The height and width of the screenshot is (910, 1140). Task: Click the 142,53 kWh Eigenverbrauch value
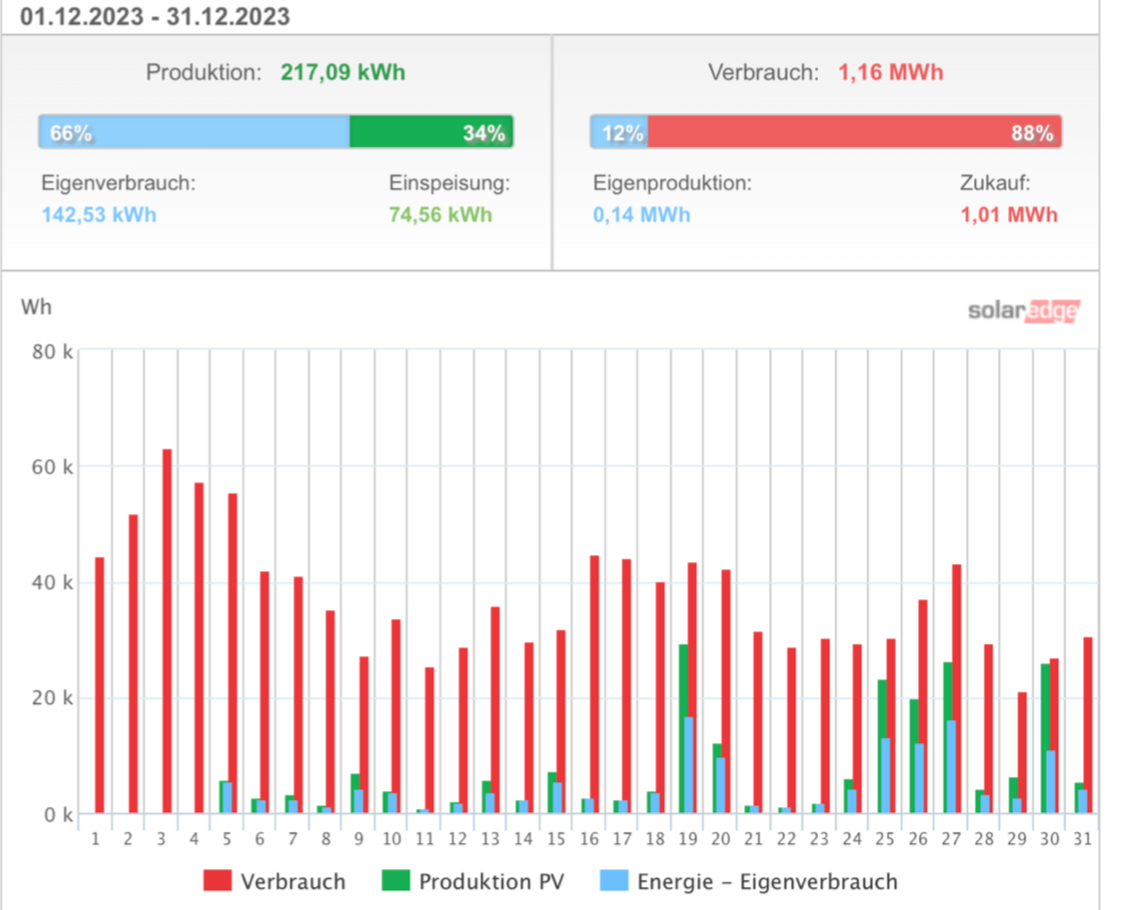pyautogui.click(x=99, y=215)
